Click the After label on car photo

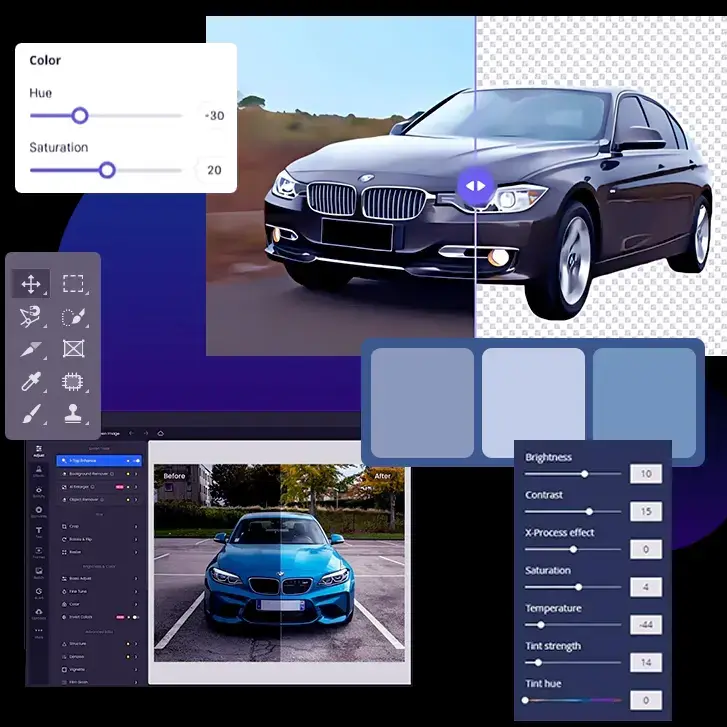point(383,476)
